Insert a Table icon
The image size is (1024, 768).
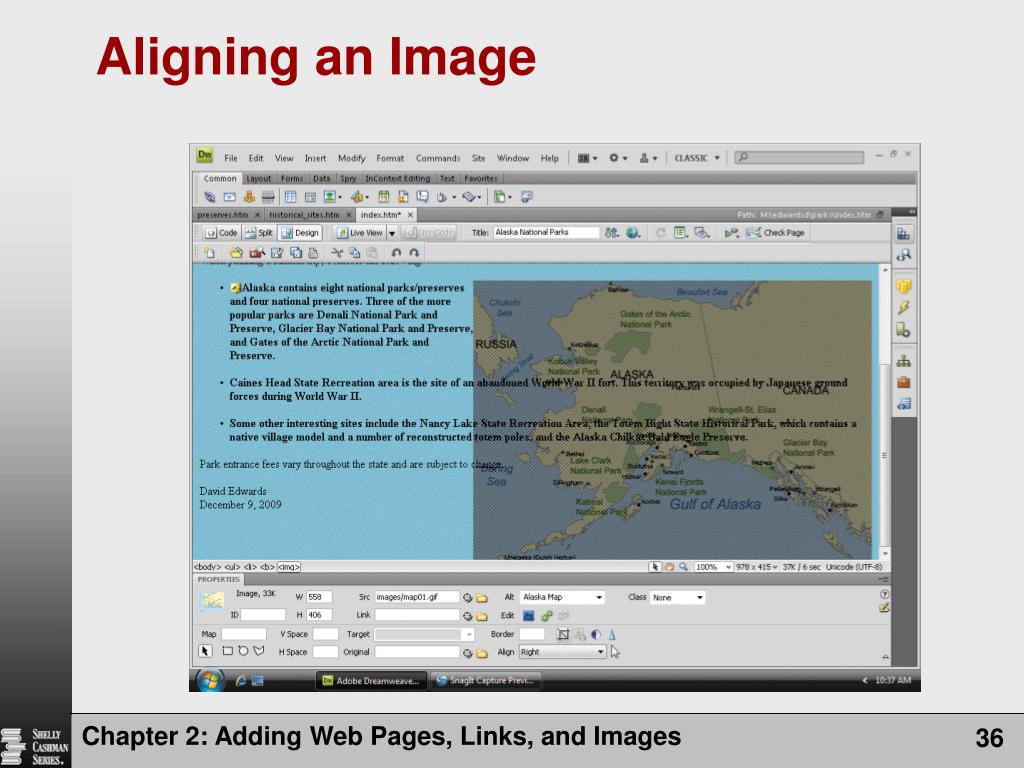coord(291,197)
